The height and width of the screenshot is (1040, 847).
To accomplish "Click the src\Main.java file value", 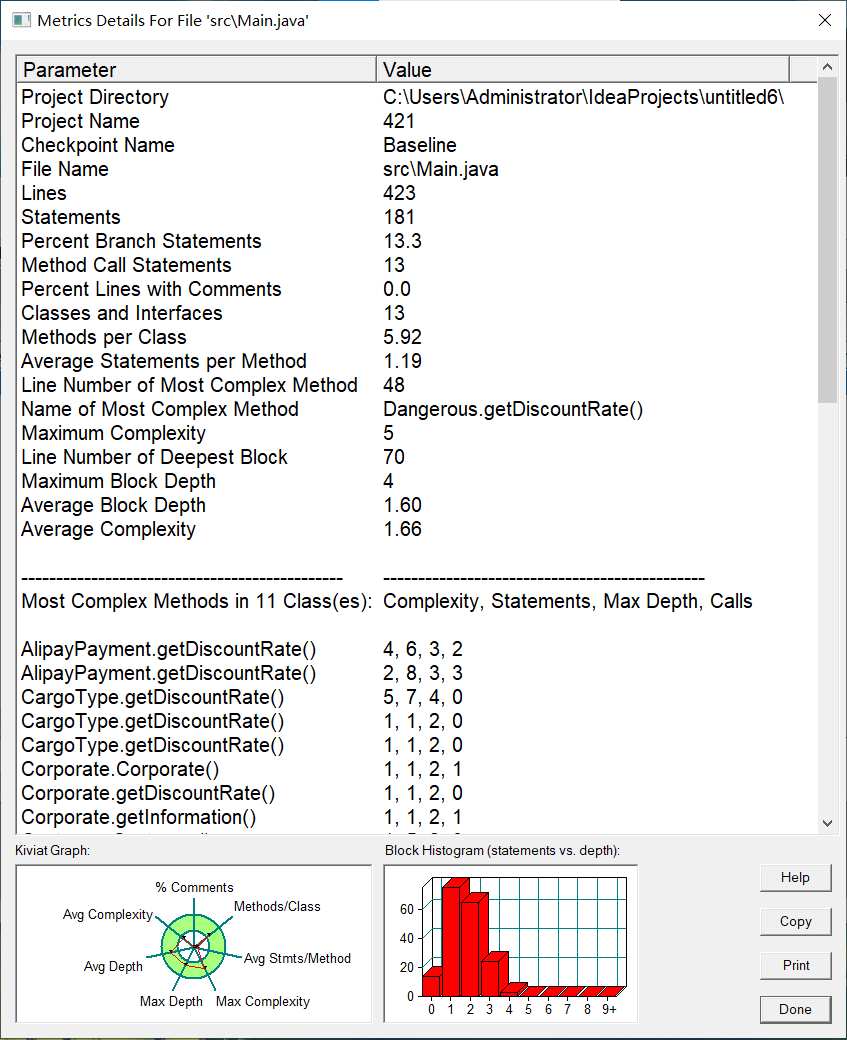I will click(440, 168).
